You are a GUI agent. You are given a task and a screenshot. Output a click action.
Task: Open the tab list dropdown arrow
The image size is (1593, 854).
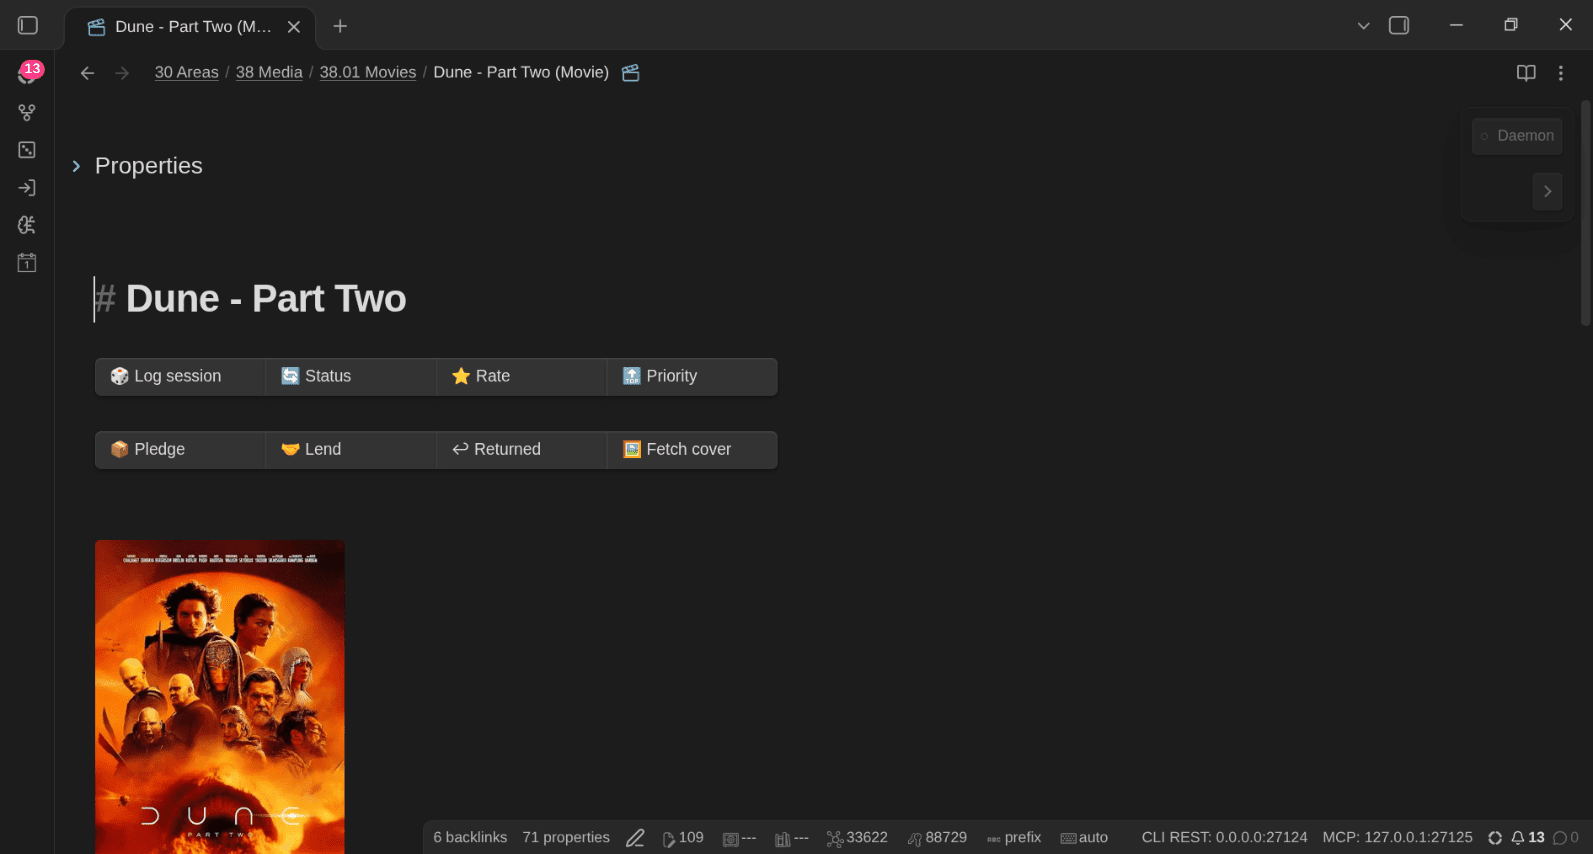pos(1363,26)
